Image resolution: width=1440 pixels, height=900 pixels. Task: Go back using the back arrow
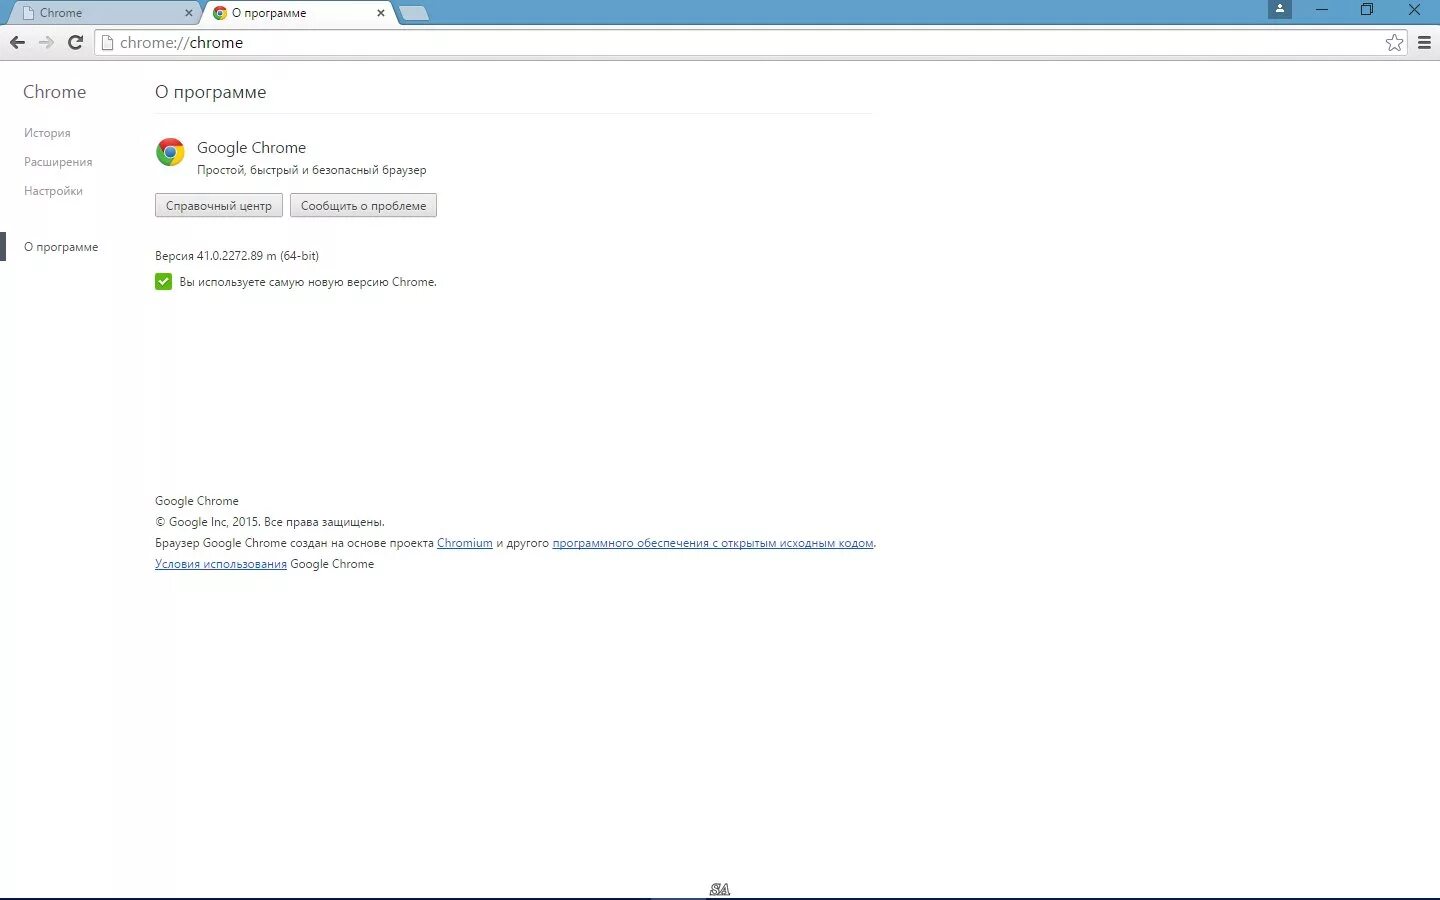coord(17,42)
